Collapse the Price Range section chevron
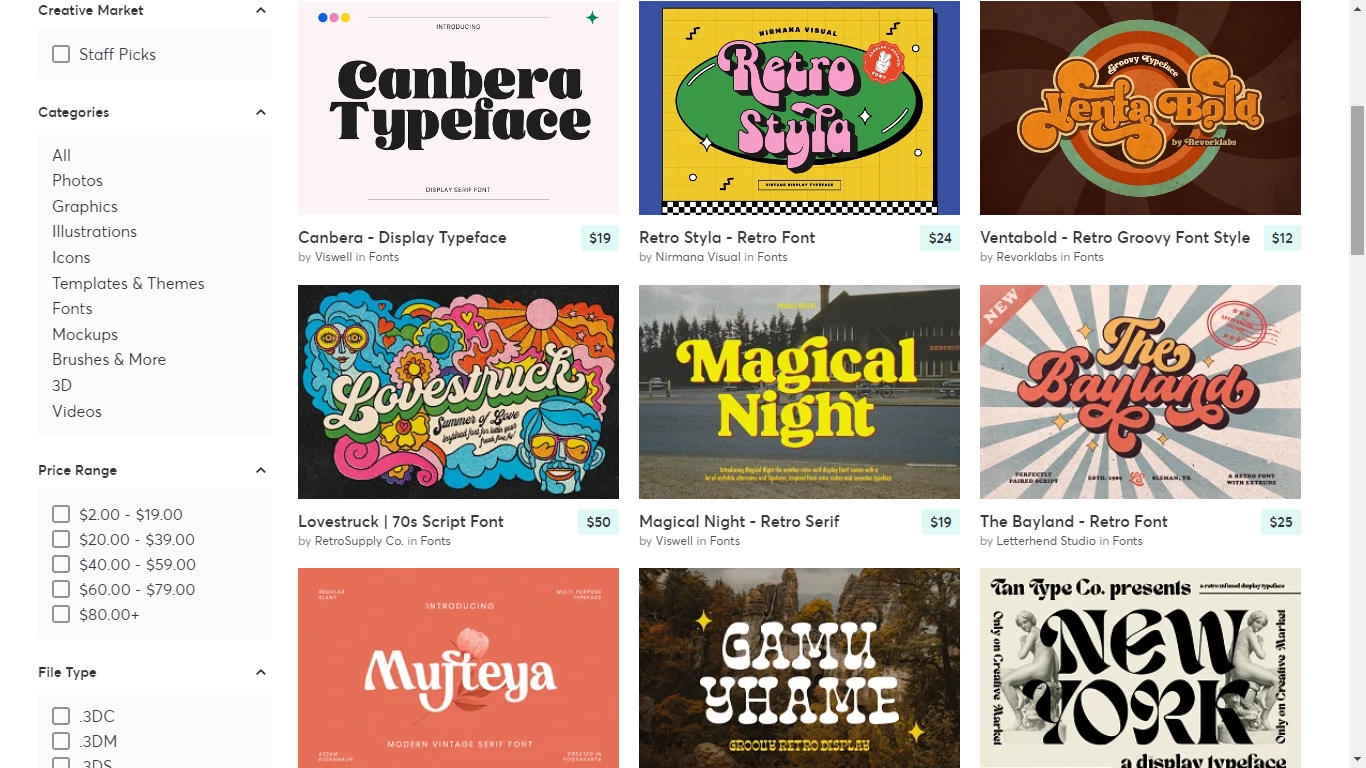This screenshot has width=1366, height=768. click(261, 470)
